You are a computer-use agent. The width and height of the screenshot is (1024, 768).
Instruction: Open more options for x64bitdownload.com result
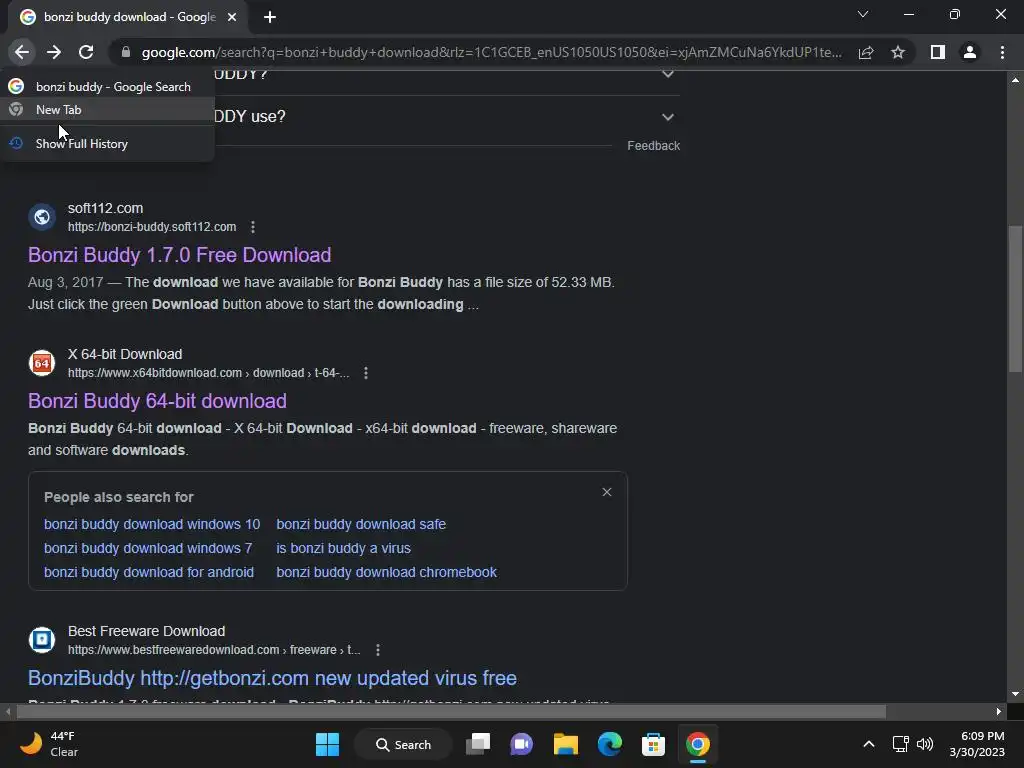click(x=366, y=373)
